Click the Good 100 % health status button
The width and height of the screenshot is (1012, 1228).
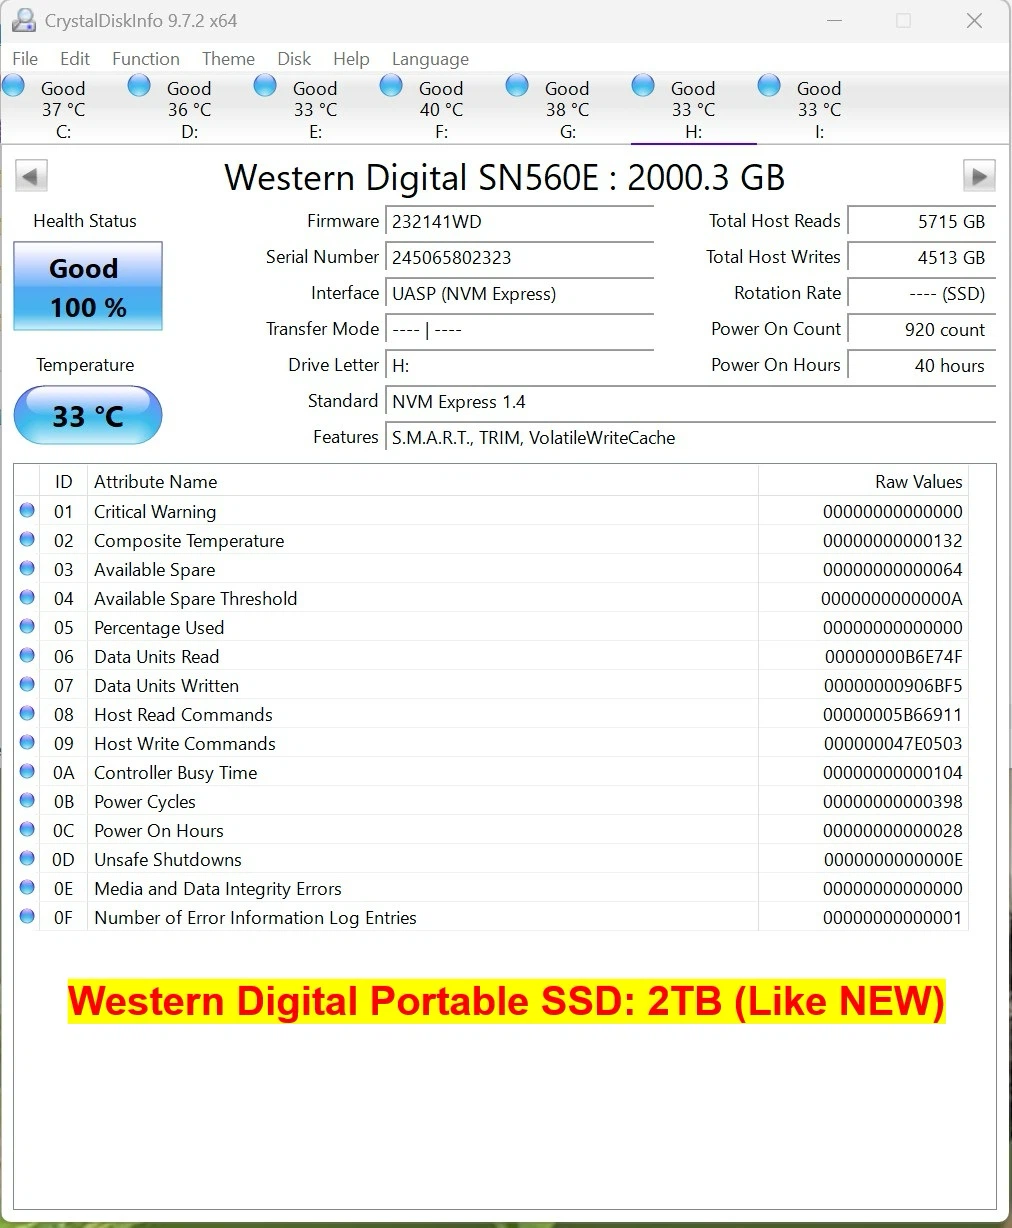coord(88,286)
